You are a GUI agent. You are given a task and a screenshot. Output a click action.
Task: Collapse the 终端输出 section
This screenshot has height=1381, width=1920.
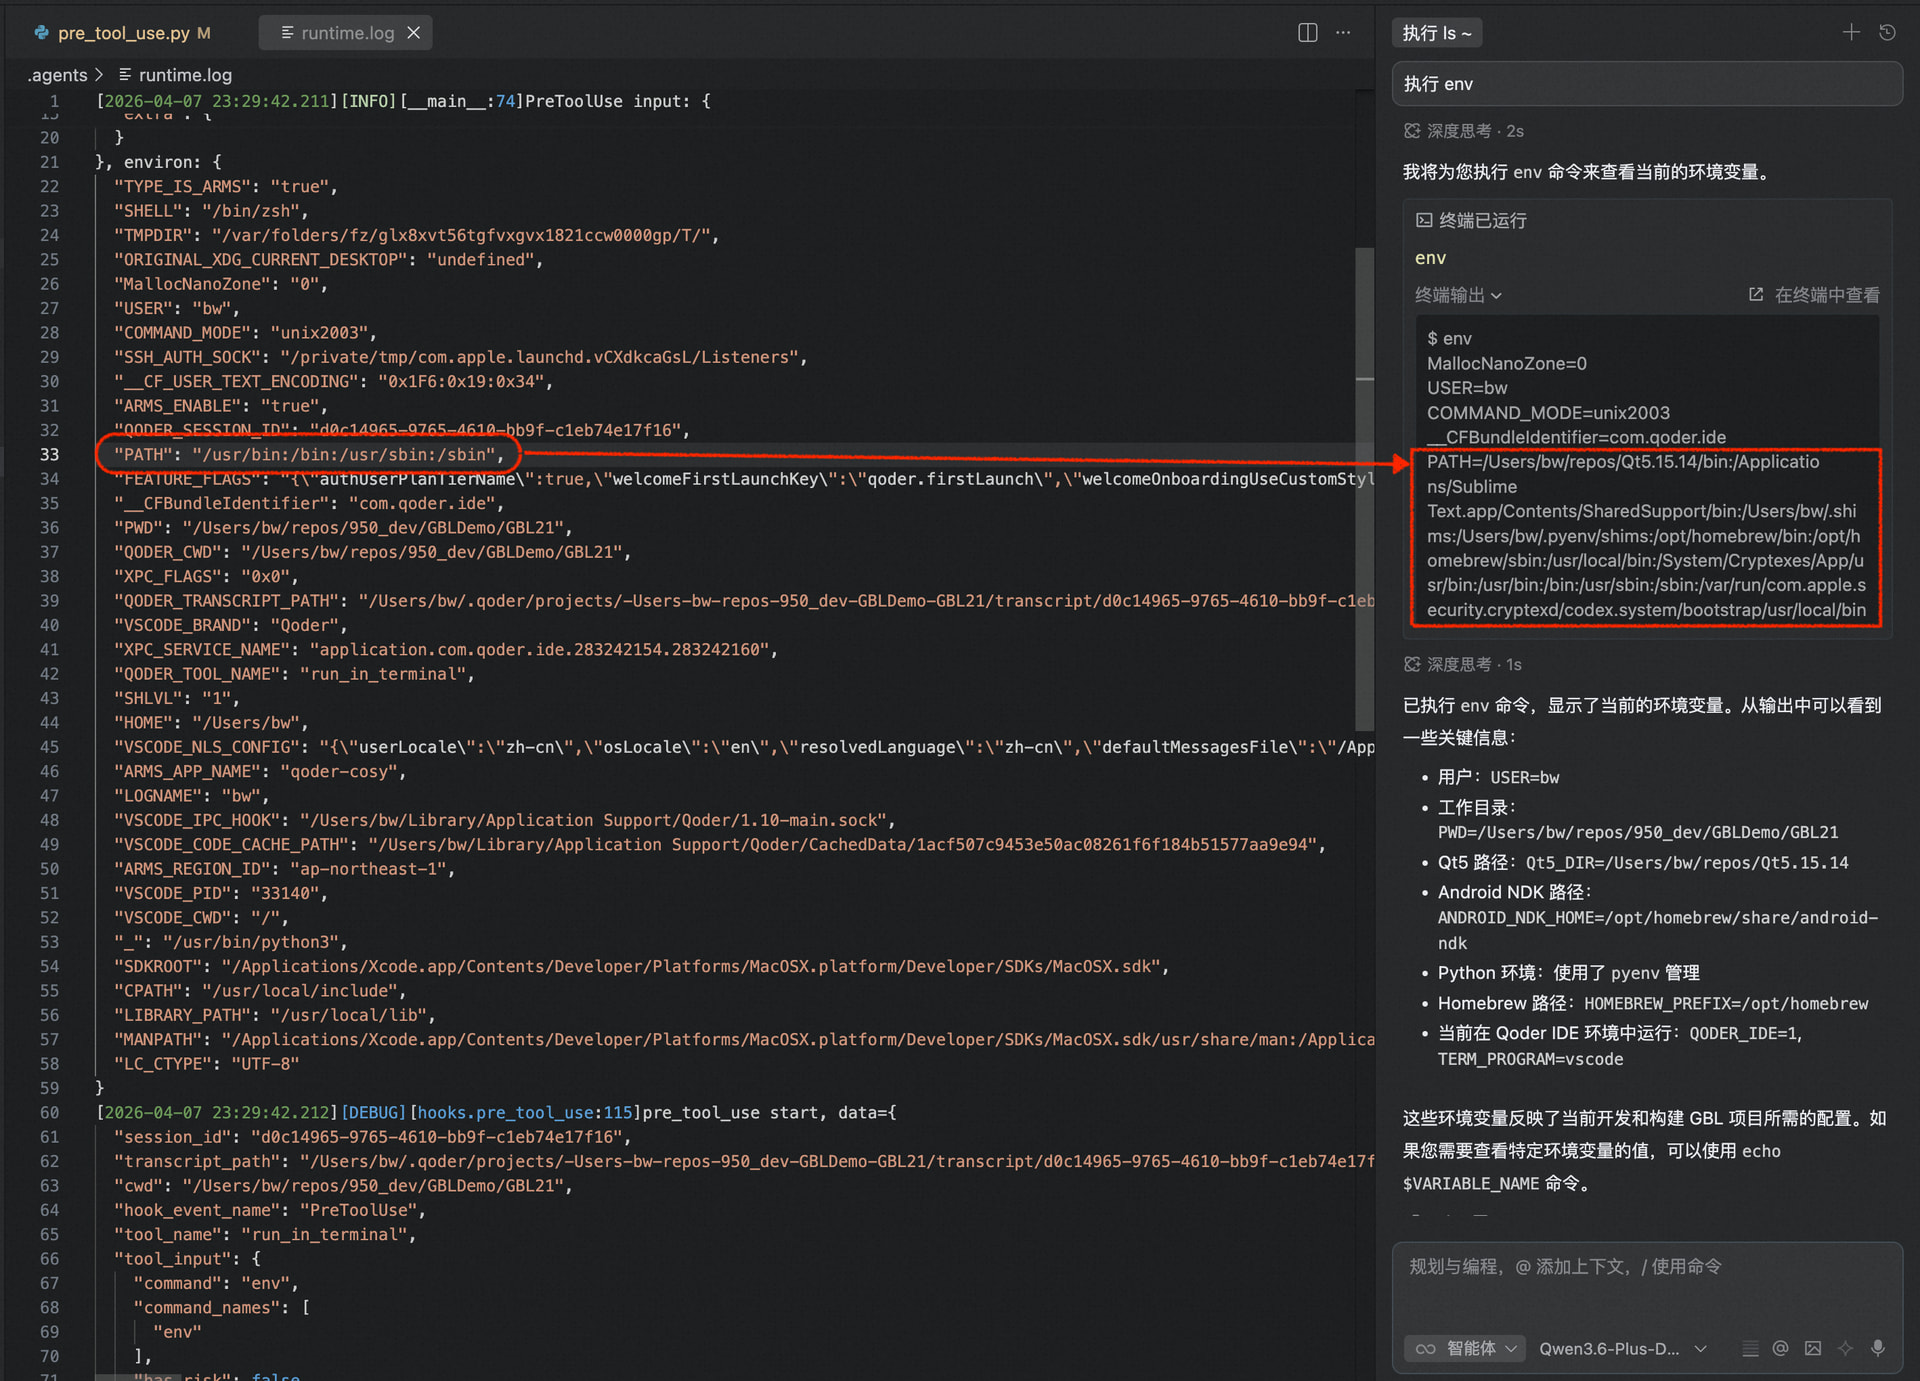[1458, 295]
